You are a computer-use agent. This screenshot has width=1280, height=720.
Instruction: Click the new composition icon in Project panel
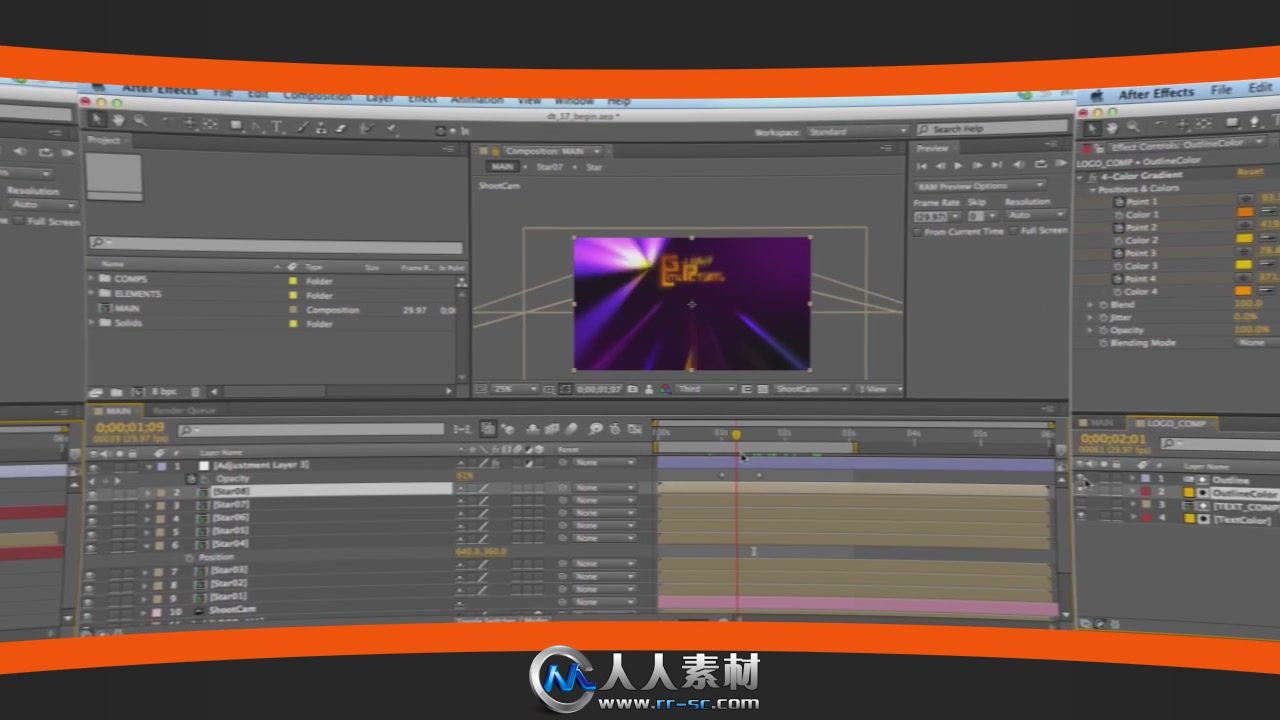point(138,392)
